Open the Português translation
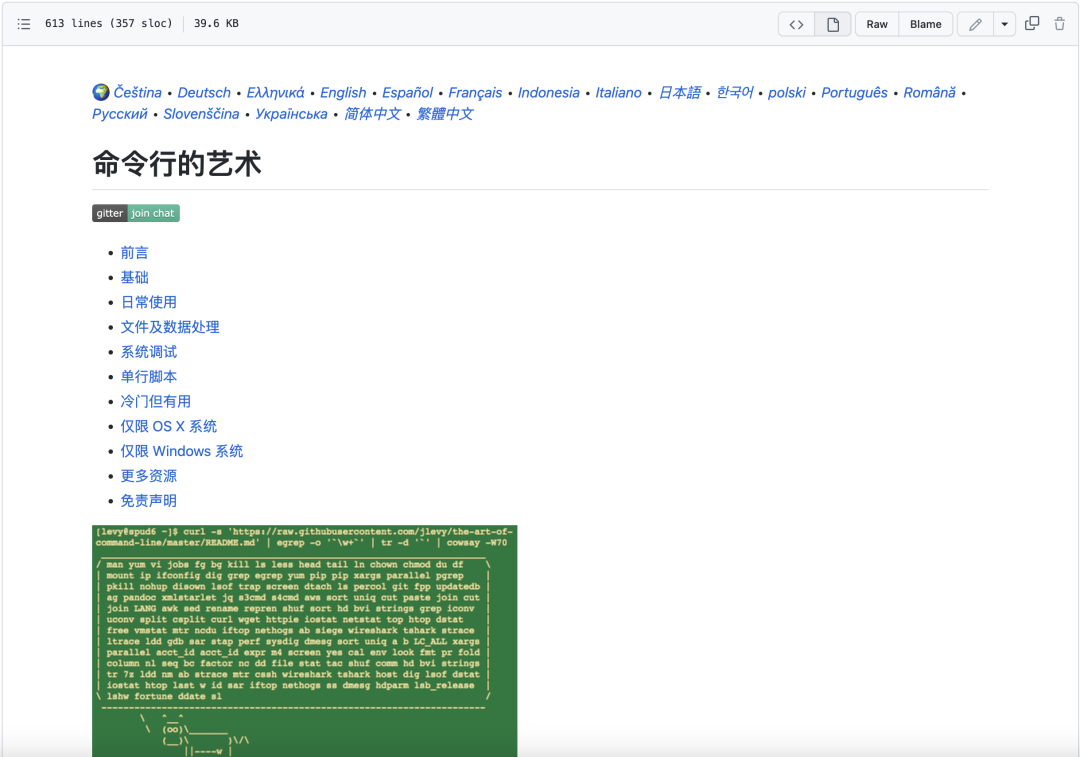The height and width of the screenshot is (757, 1080). pyautogui.click(x=855, y=92)
